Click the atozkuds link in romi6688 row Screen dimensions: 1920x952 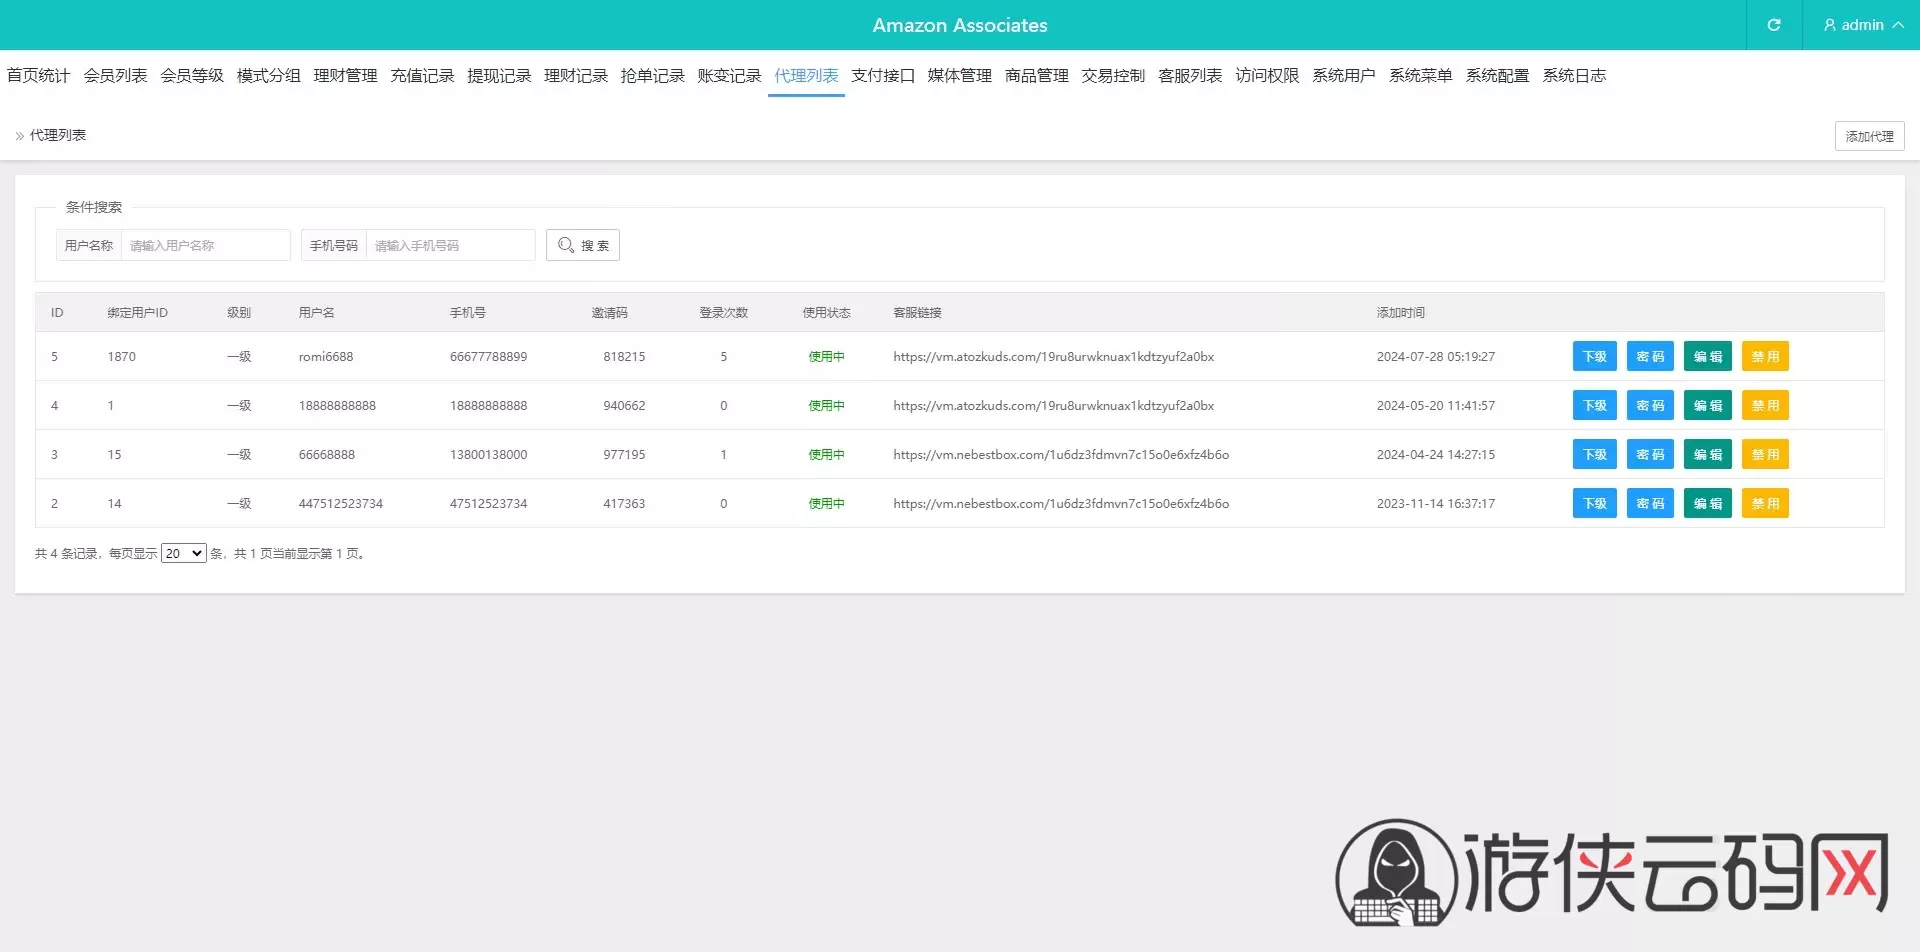click(1053, 356)
